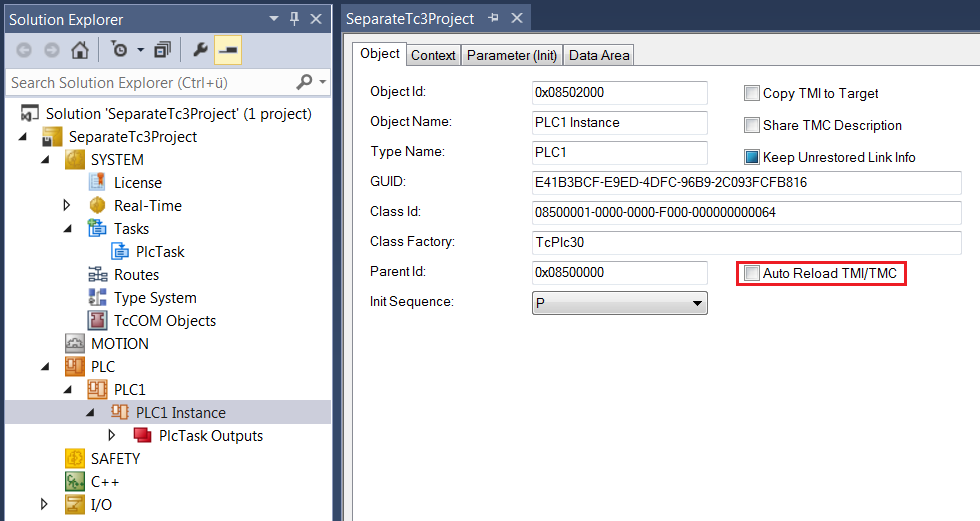Collapse the SeparateTc3Project project node

[22, 137]
